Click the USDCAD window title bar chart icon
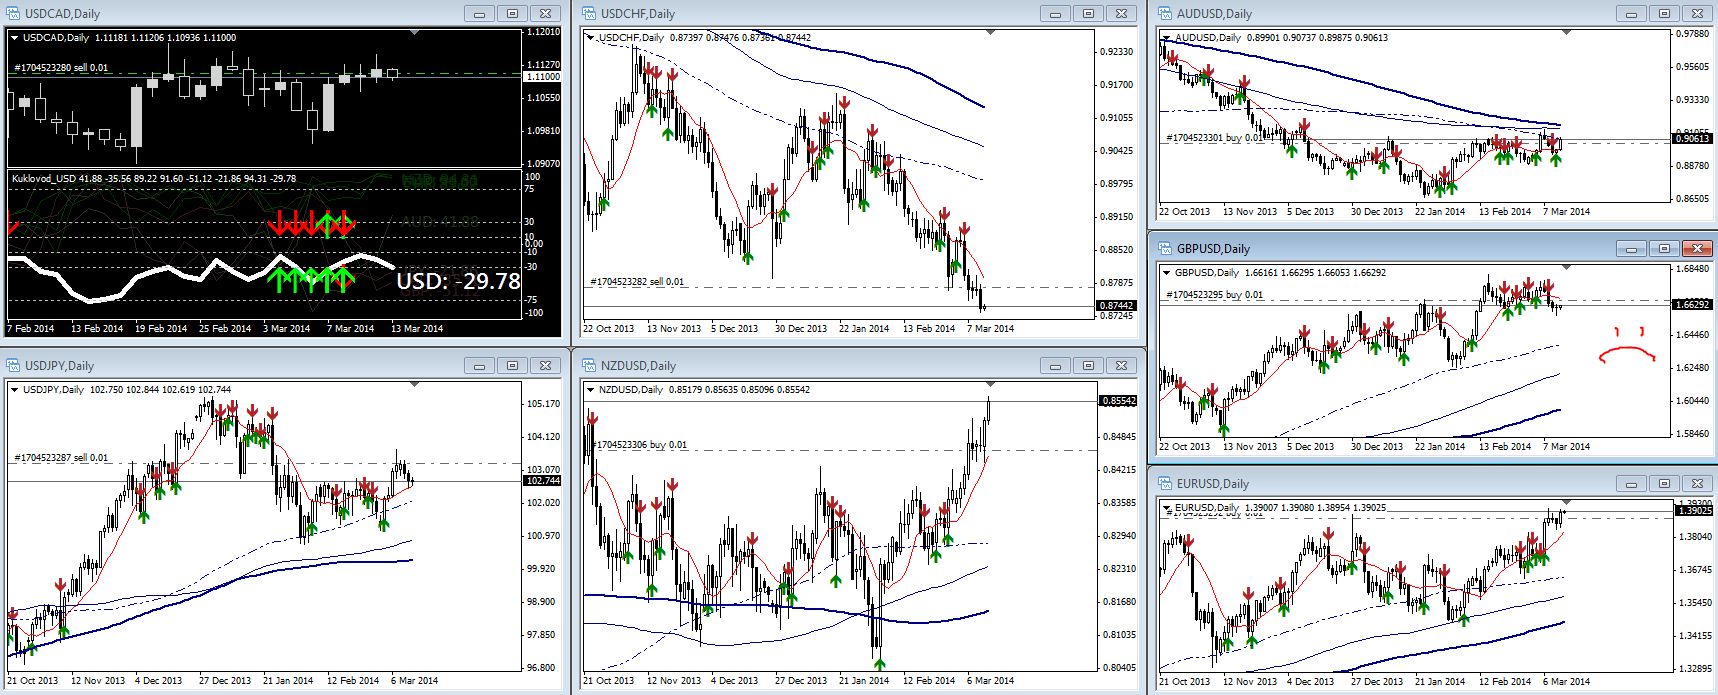Screen dimensions: 1718x695 12,14
